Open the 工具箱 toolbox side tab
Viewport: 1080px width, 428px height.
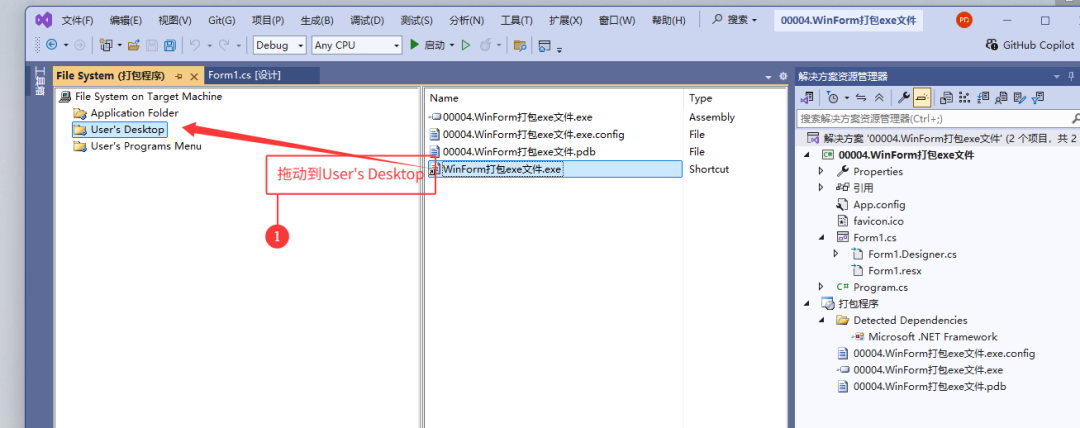point(40,81)
